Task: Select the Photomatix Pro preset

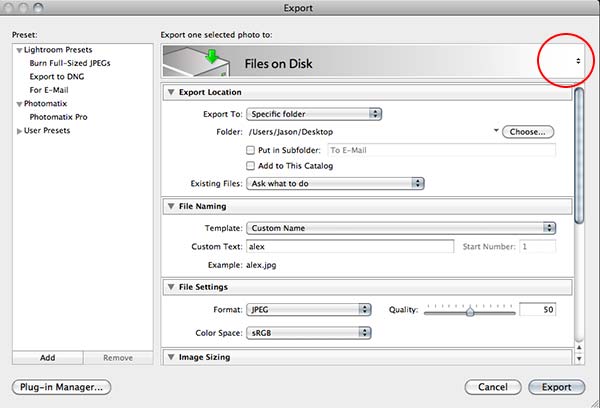Action: (x=59, y=117)
